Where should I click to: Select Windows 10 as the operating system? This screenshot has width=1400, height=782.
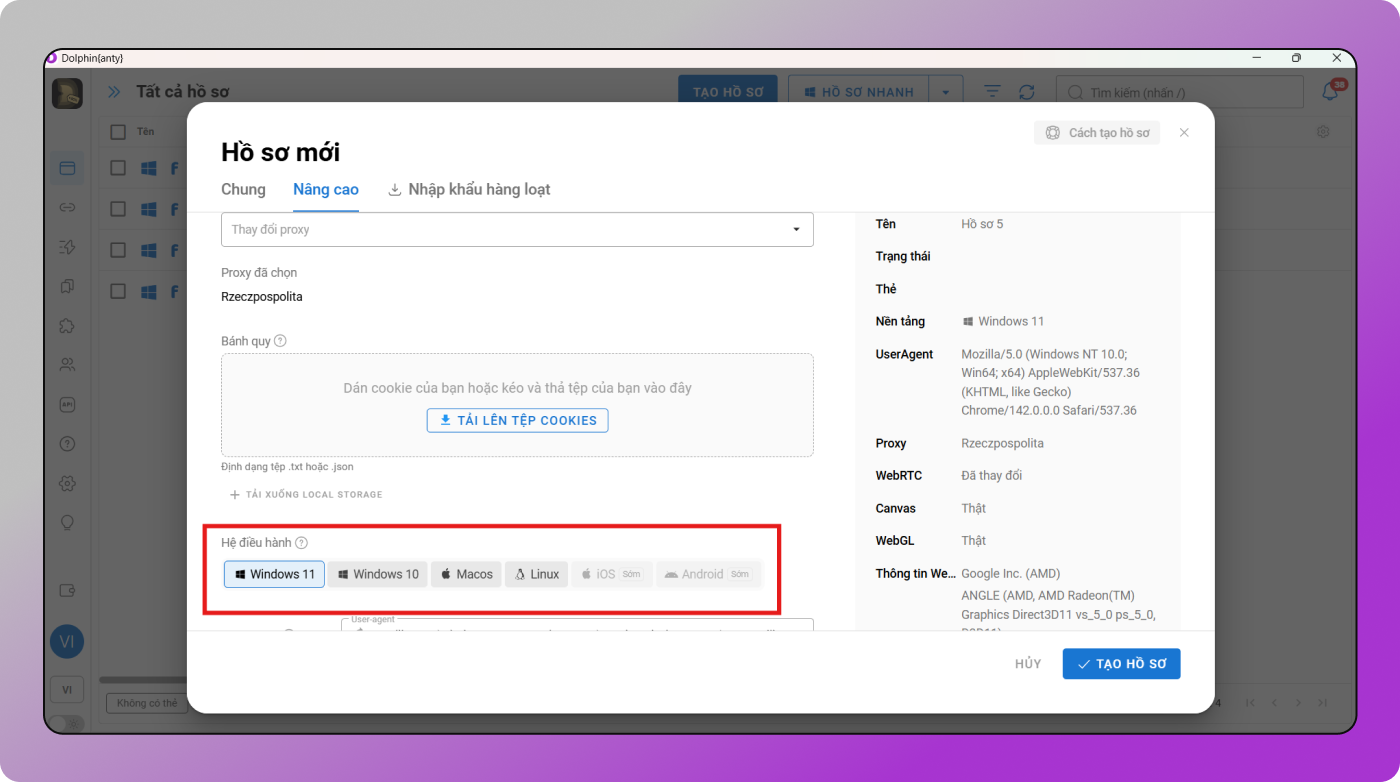pos(378,574)
